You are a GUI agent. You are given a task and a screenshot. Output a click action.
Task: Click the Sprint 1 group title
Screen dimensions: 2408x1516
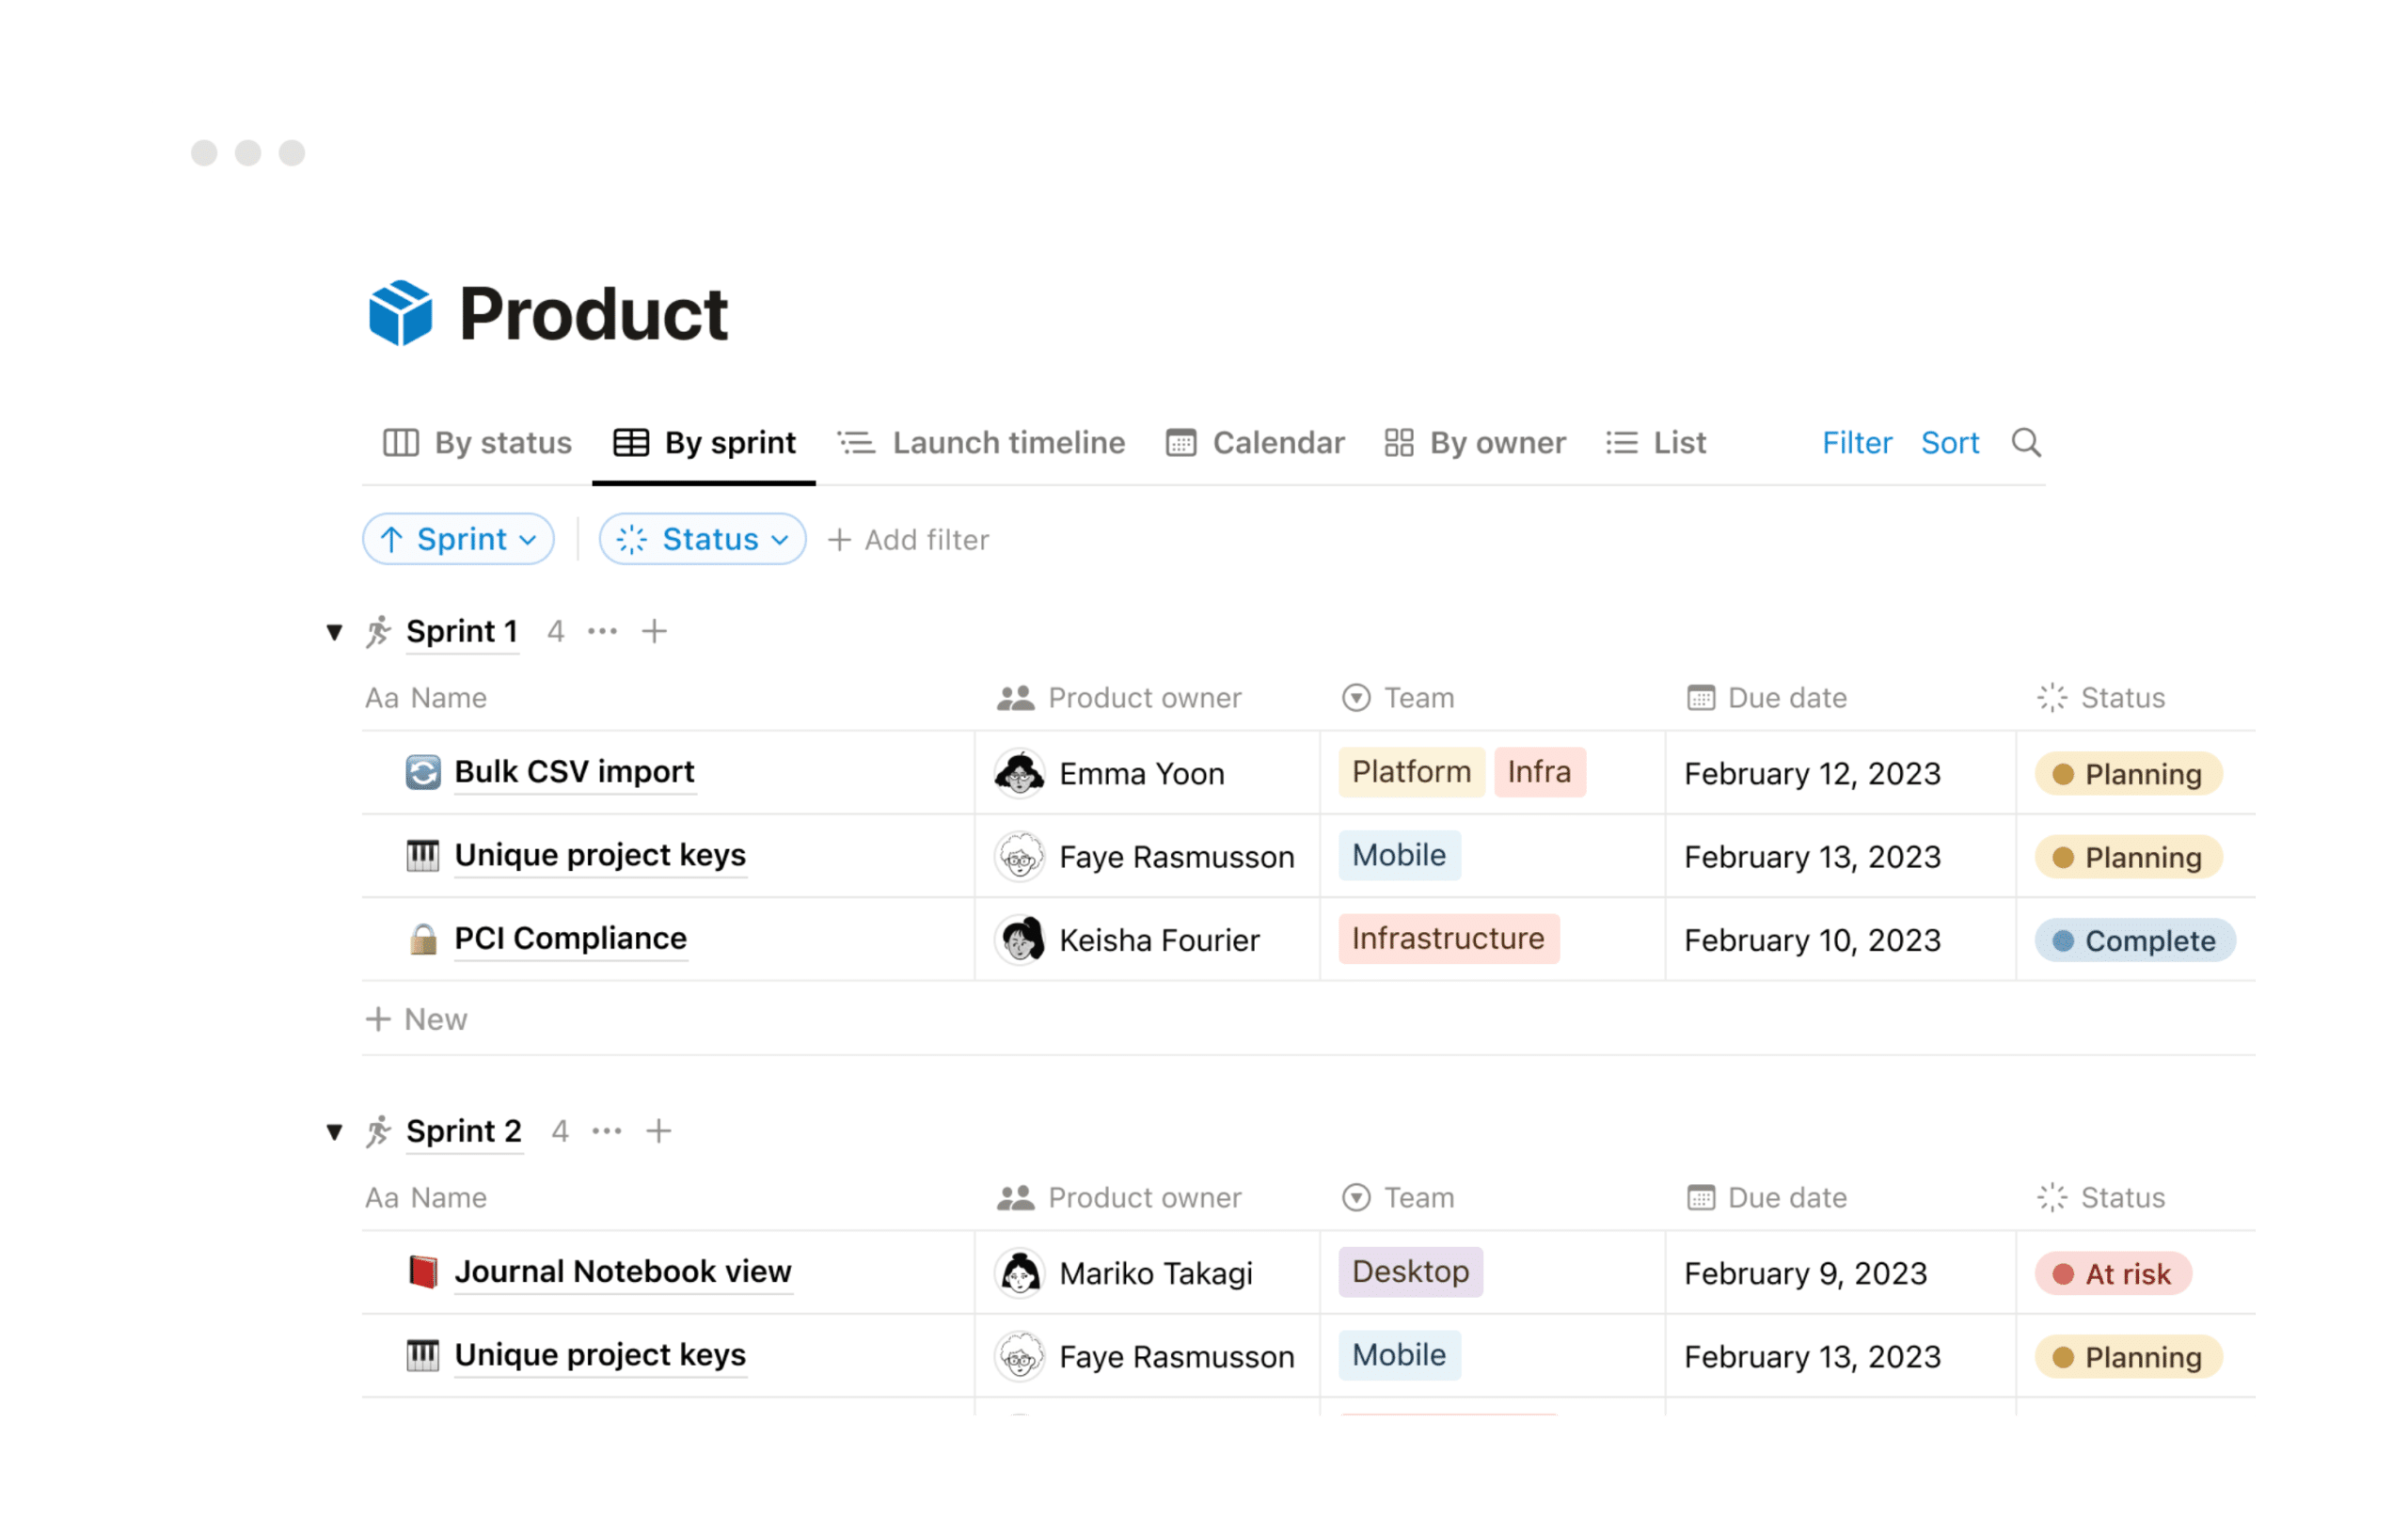coord(462,631)
